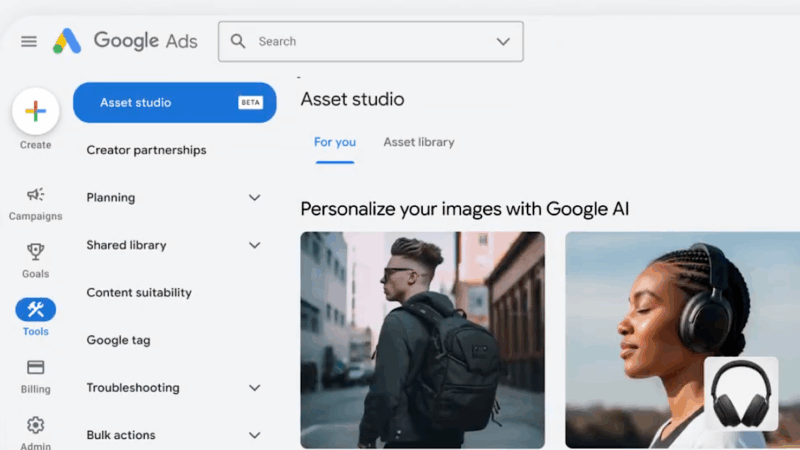Open Creator partnerships page
Screen dimensions: 800x450
point(146,150)
